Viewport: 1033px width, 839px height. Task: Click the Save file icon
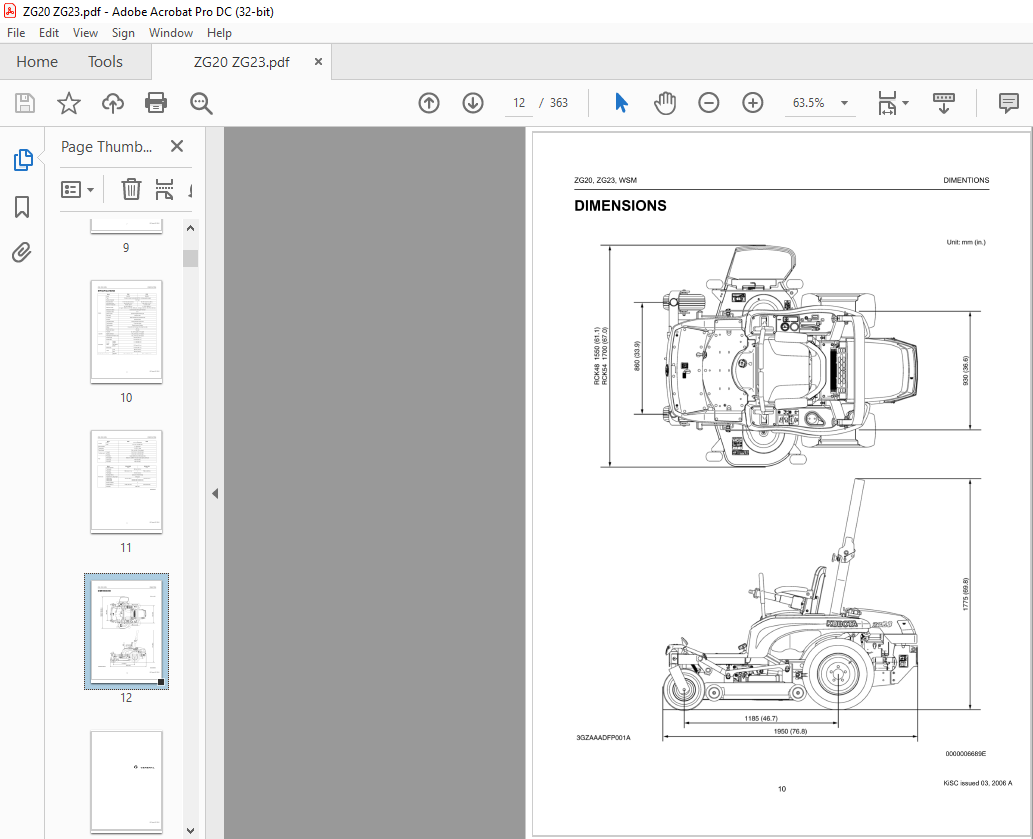tap(25, 103)
